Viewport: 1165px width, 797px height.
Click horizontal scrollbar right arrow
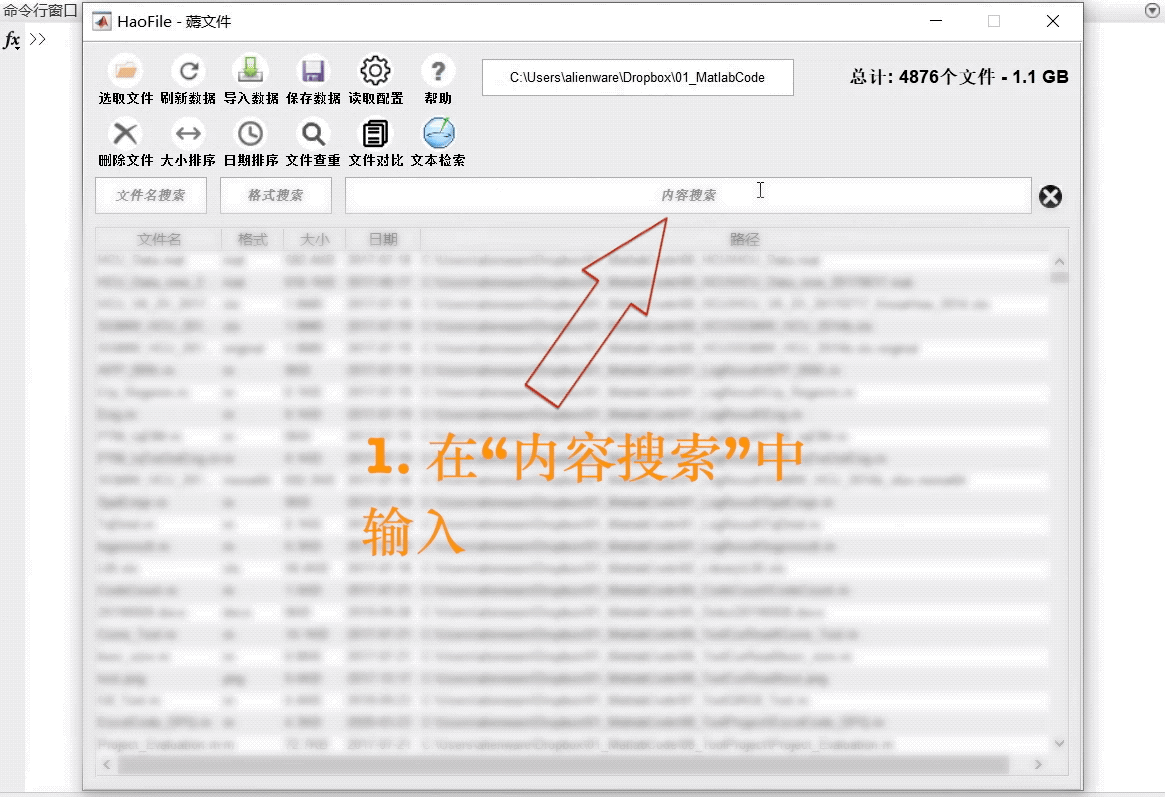tap(1038, 764)
